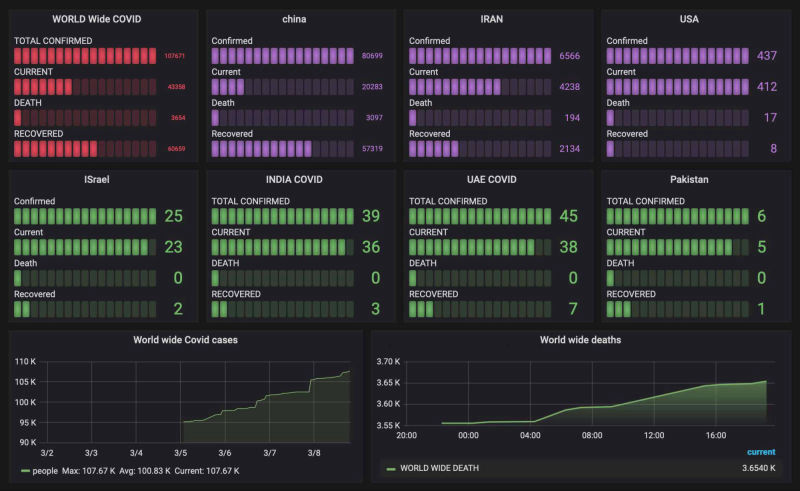The image size is (800, 491).
Task: Sort legend by the current column header
Action: [760, 452]
